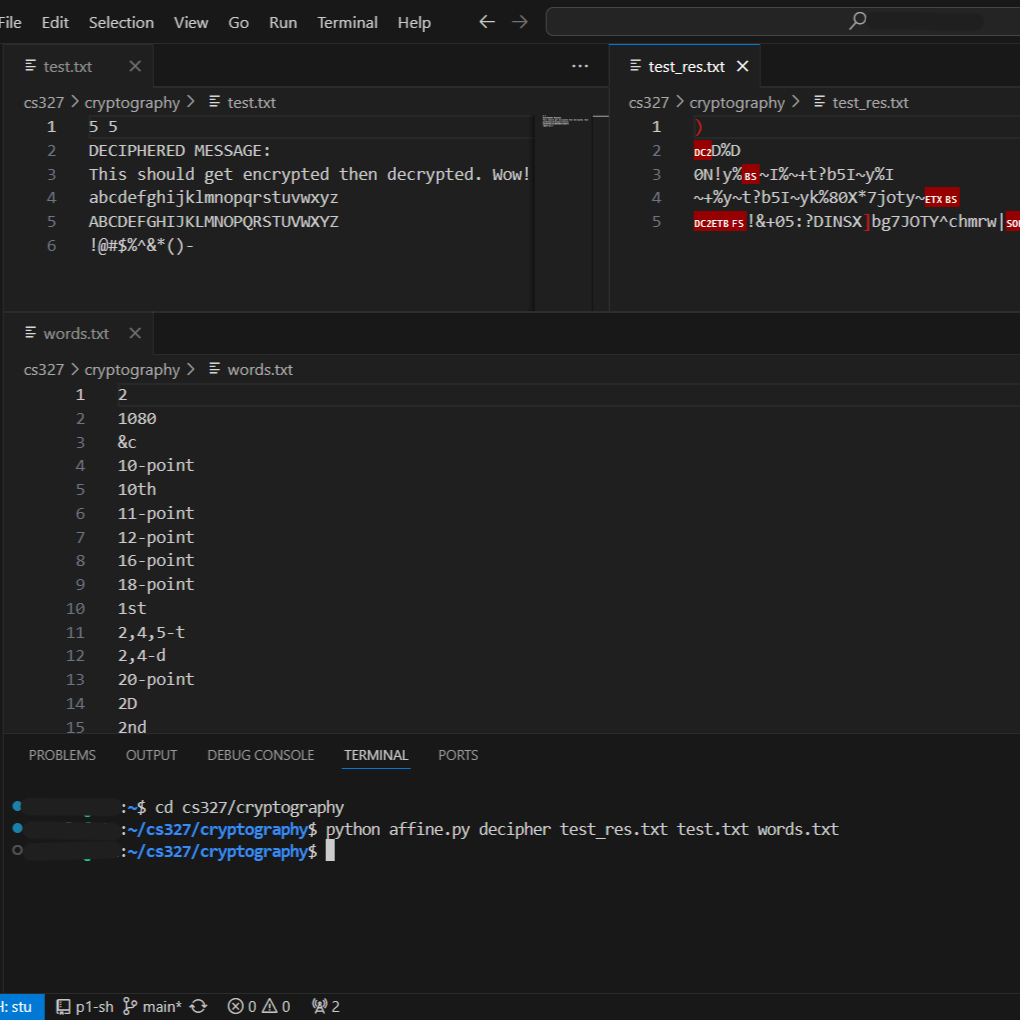The width and height of the screenshot is (1020, 1020).
Task: Click the python affine.py decipher command line
Action: point(582,829)
